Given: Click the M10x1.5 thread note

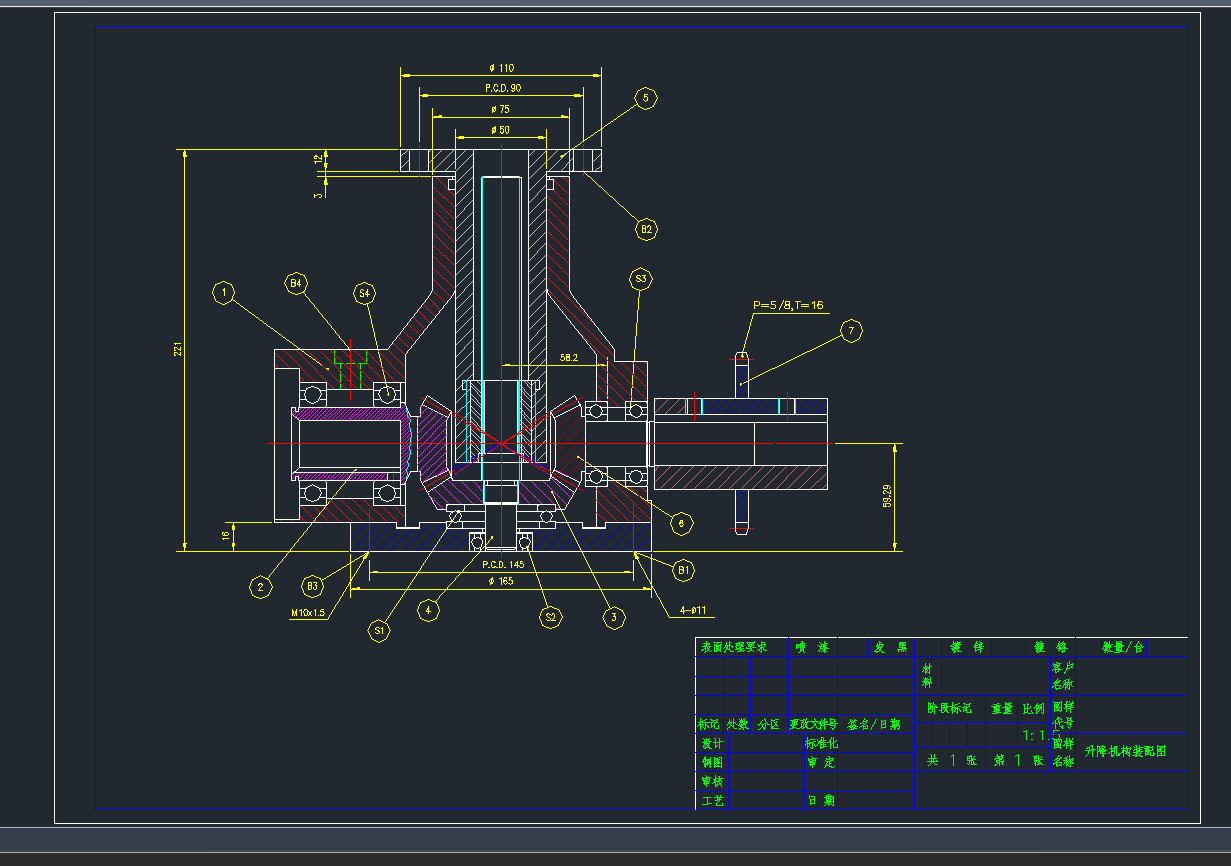Looking at the screenshot, I should pos(308,613).
